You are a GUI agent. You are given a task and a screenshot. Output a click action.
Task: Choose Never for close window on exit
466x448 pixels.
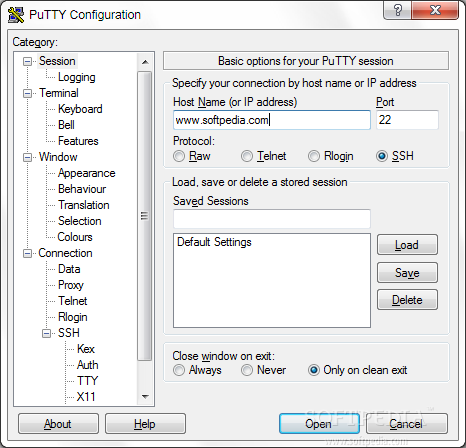(247, 370)
